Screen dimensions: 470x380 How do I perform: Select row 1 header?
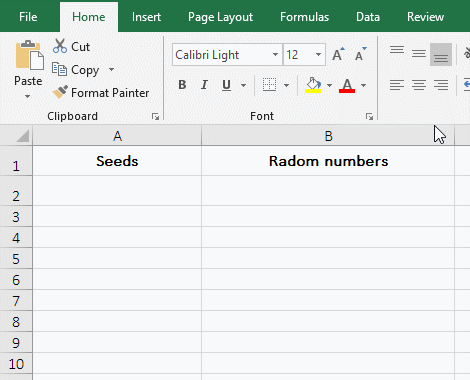click(16, 161)
